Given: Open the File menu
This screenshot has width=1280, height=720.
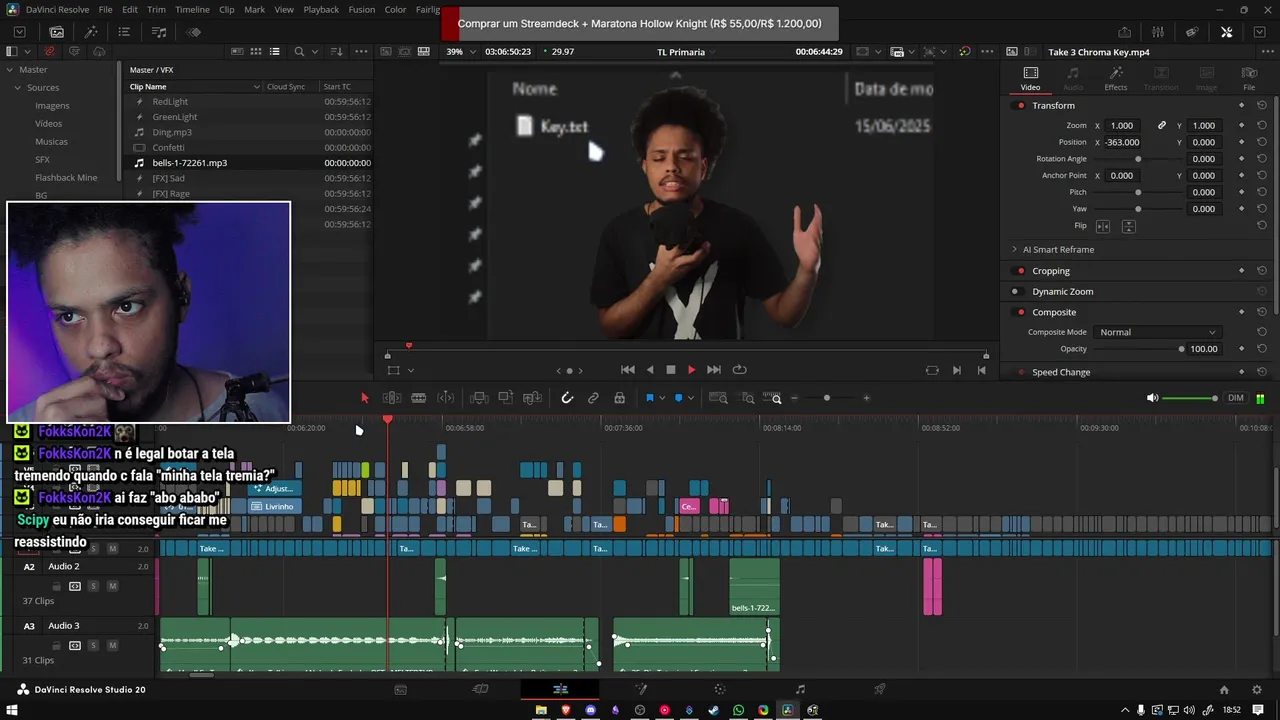Looking at the screenshot, I should pos(105,9).
